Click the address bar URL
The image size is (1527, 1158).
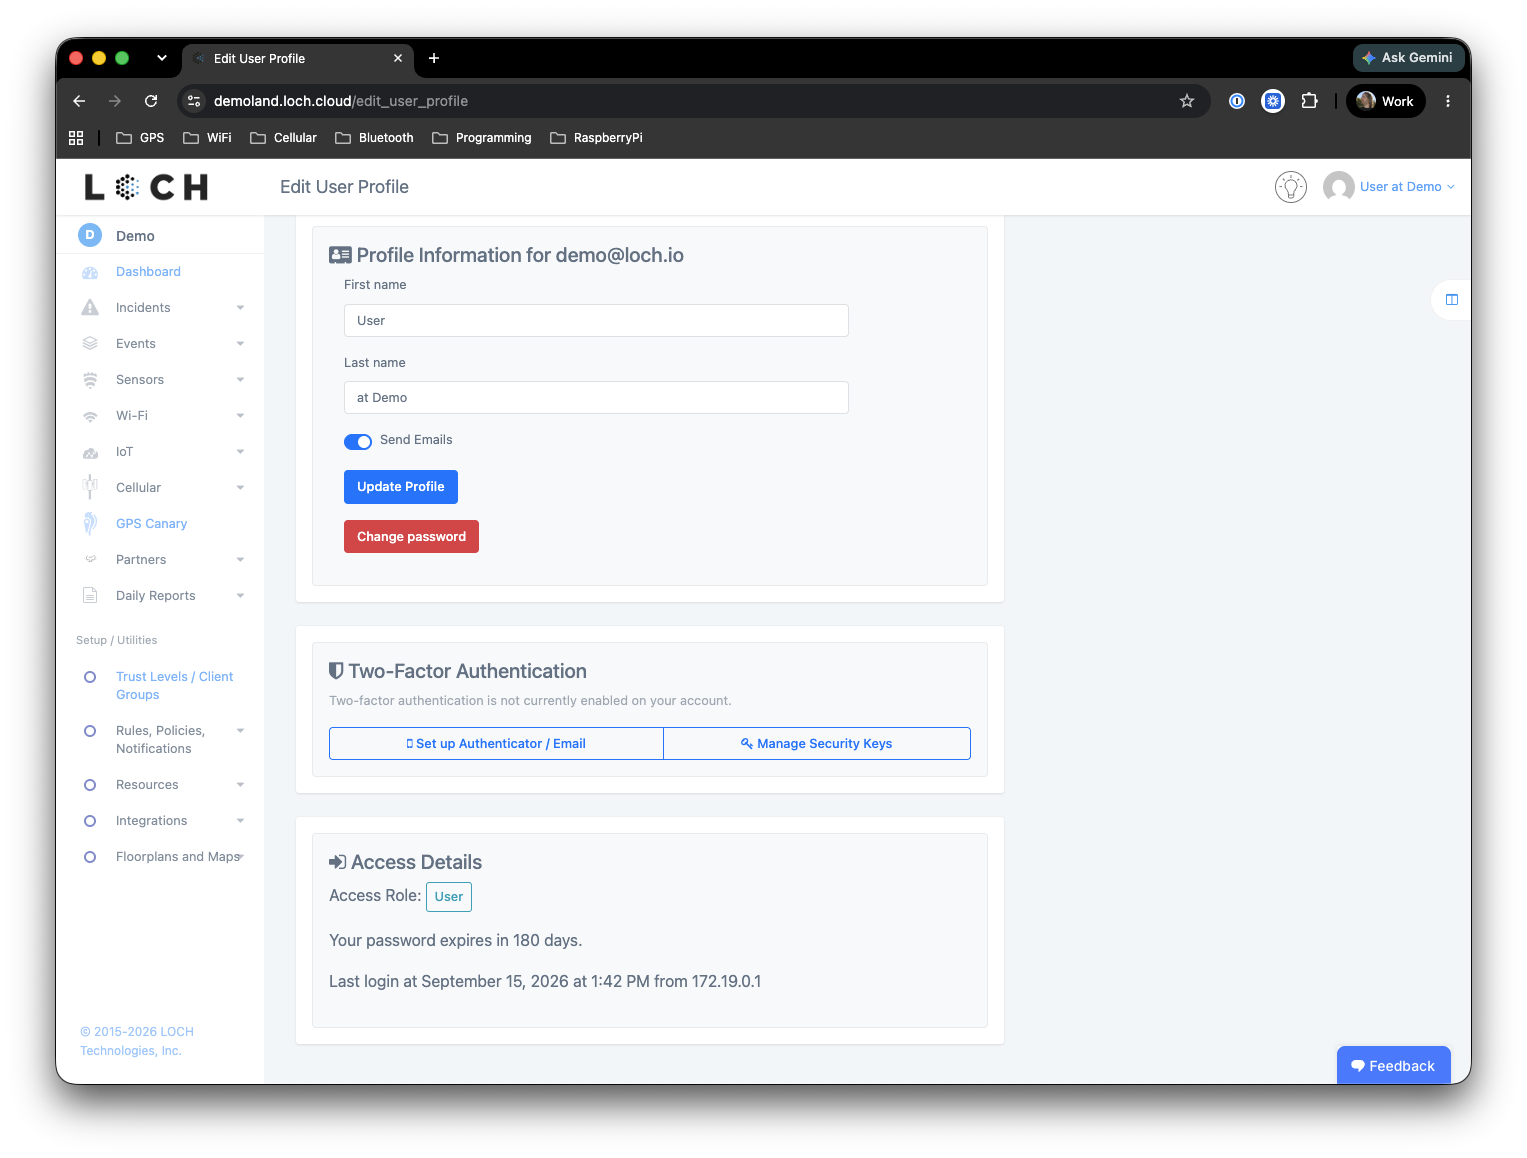[341, 101]
